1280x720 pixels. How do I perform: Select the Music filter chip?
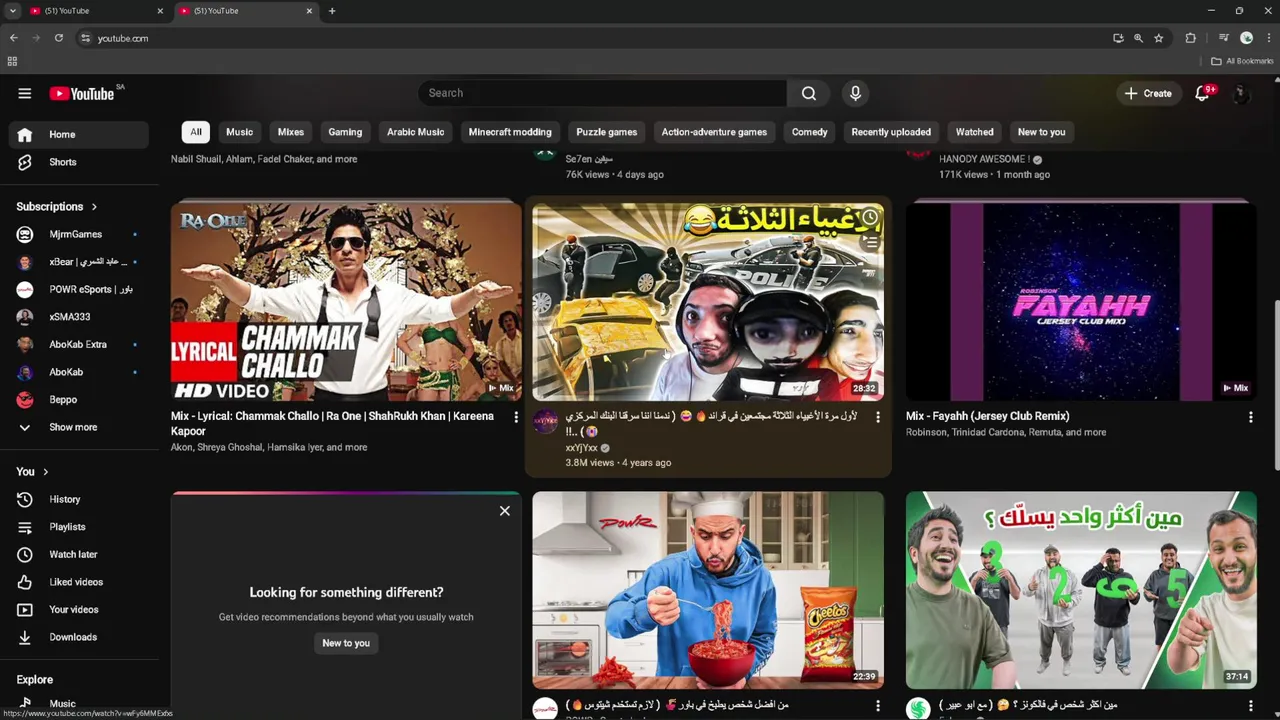(x=239, y=132)
